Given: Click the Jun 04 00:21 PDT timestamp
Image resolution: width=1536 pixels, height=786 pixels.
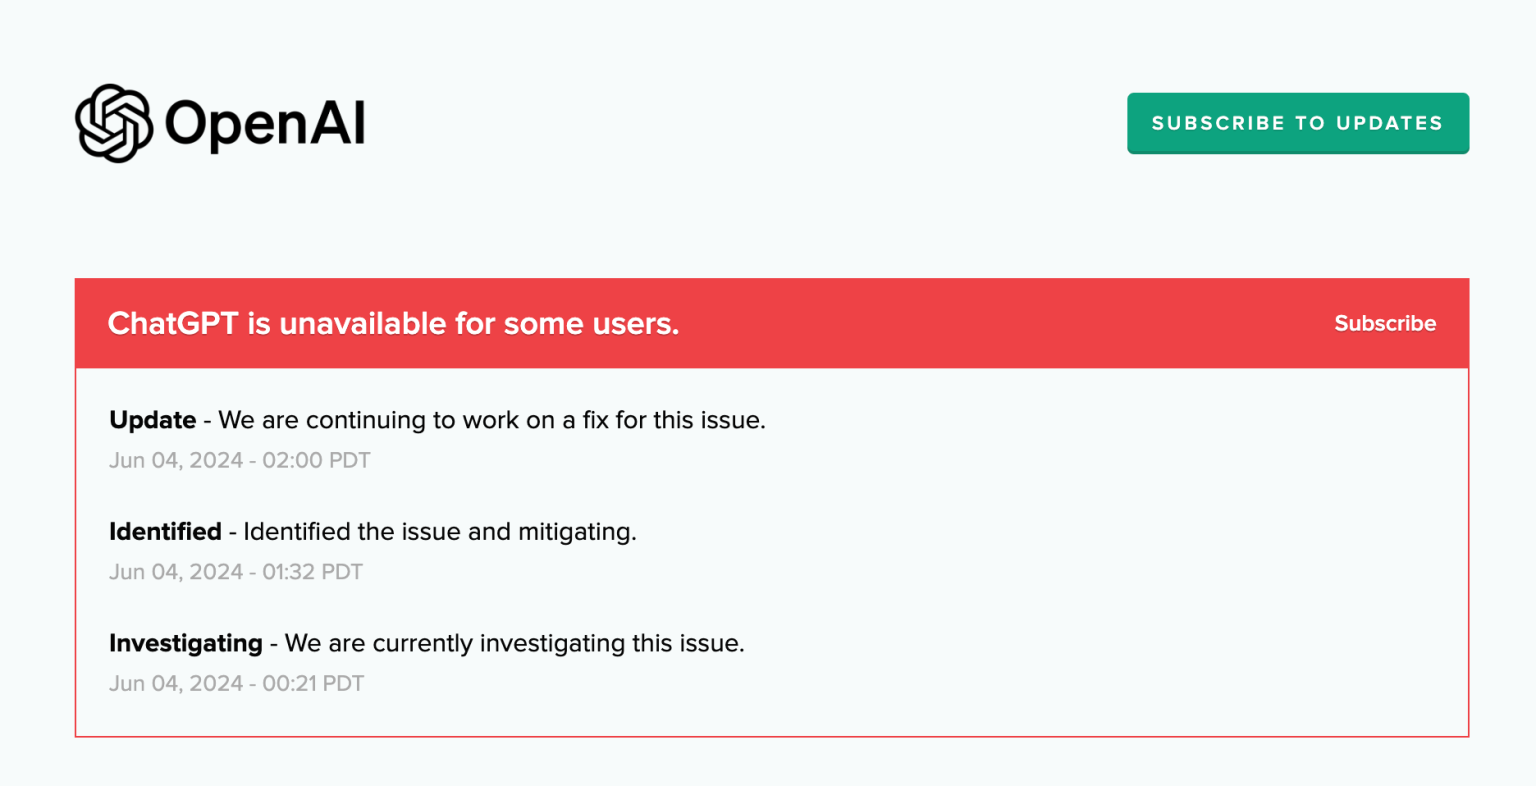Looking at the screenshot, I should click(236, 683).
